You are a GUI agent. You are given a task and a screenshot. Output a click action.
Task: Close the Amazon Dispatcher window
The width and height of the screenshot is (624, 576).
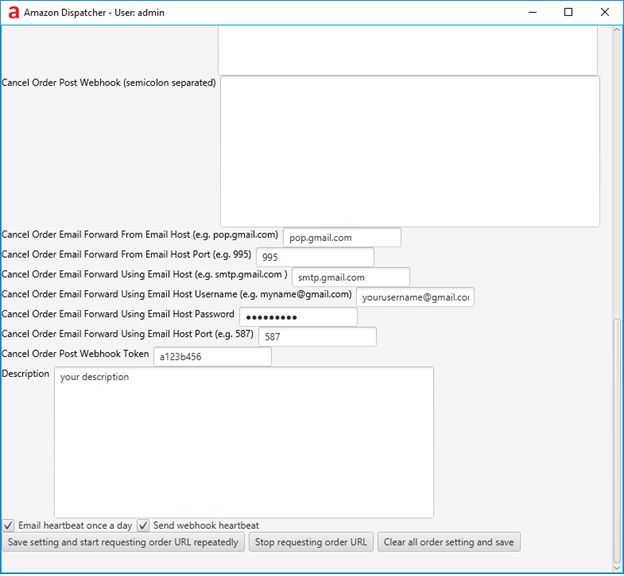604,12
